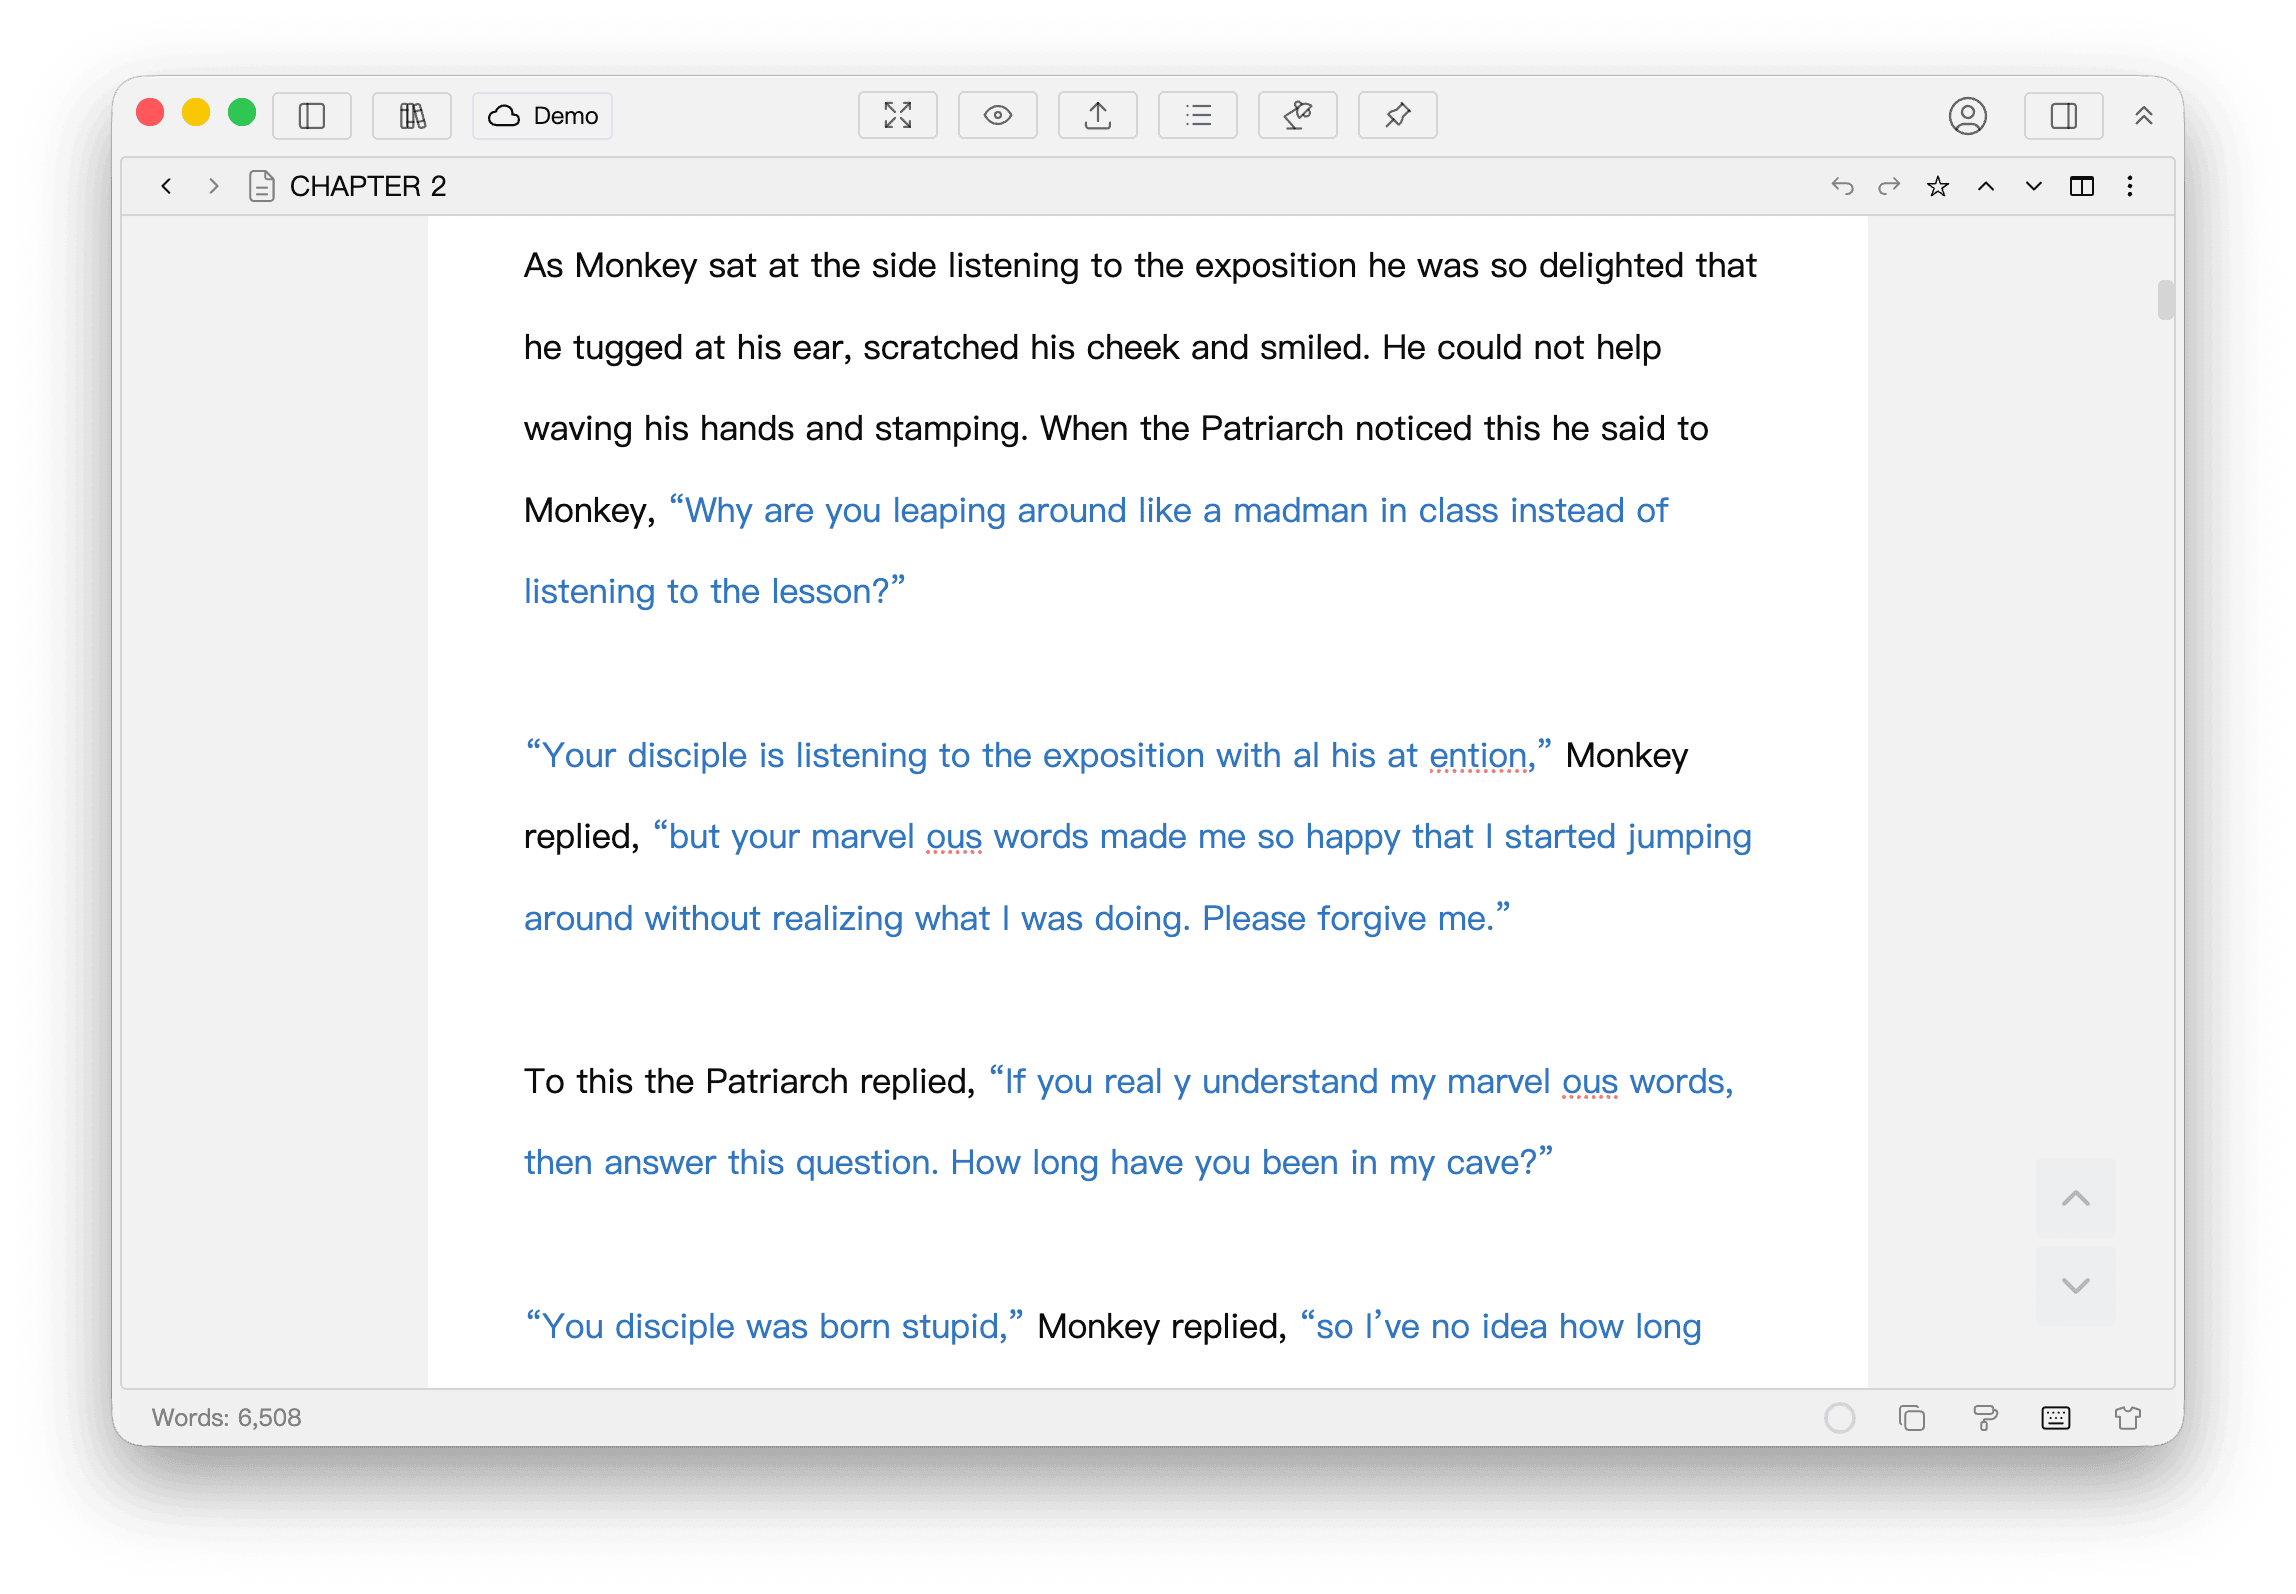Click the quote "You disciple was born stupid,"
Viewport: 2296px width, 1594px height.
point(774,1327)
